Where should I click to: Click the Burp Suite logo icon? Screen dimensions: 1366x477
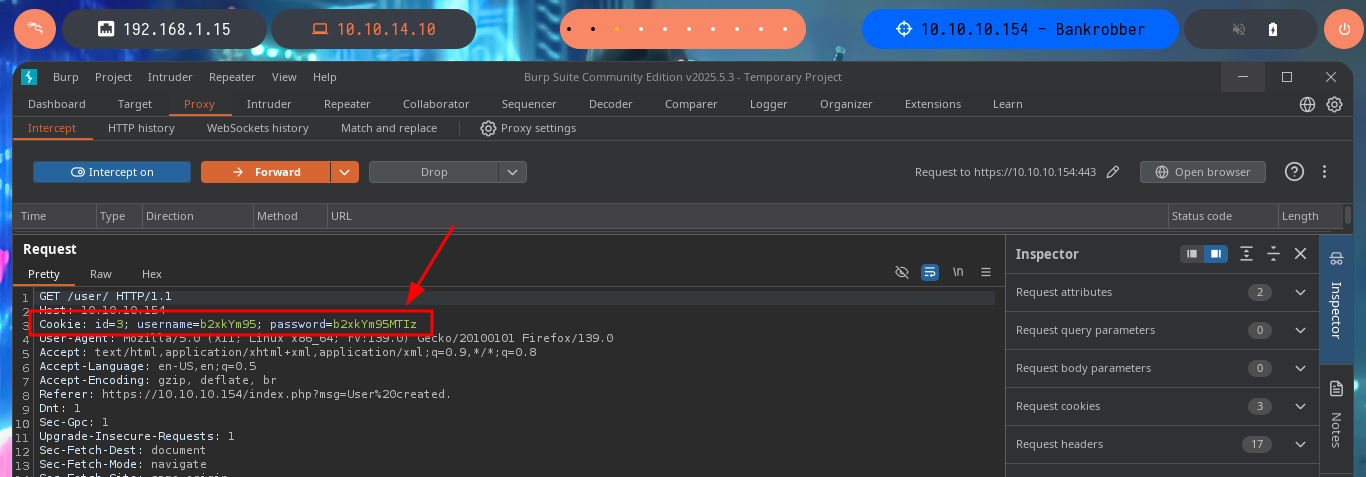[x=29, y=77]
